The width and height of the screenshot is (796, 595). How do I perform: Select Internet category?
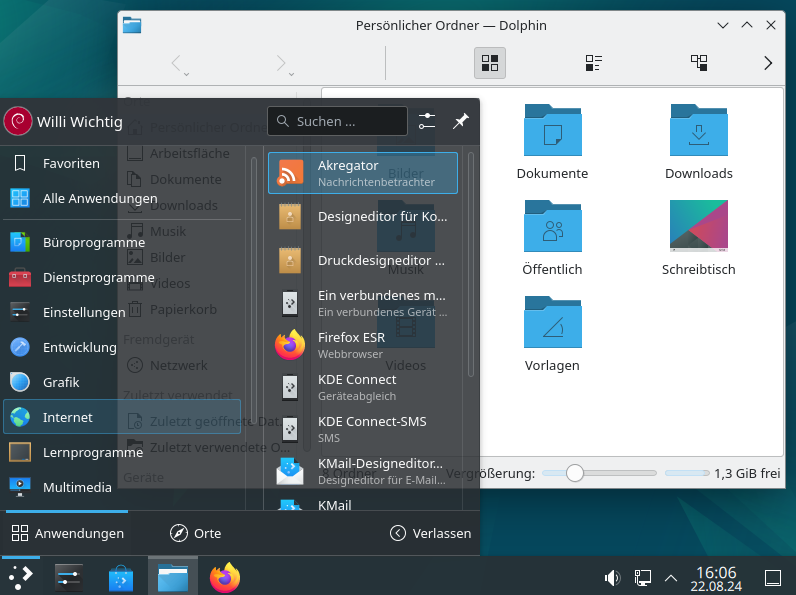122,417
